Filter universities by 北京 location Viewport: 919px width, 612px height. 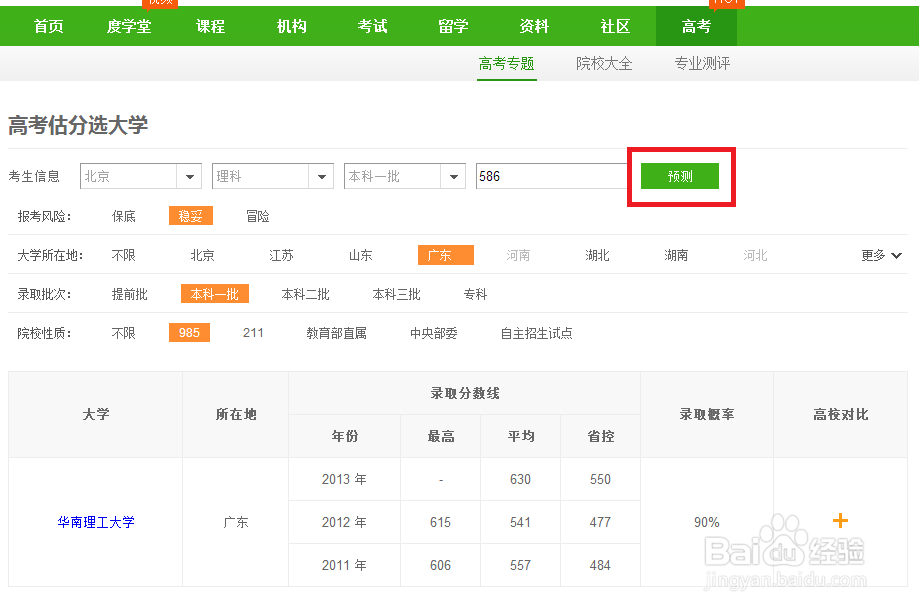tap(202, 256)
